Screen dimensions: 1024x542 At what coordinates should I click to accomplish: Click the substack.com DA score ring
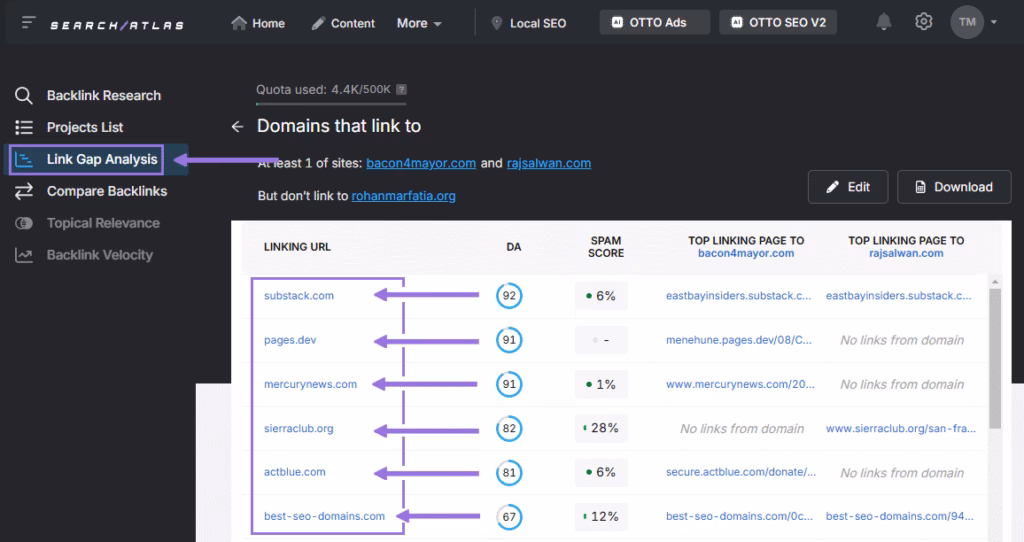(x=509, y=296)
